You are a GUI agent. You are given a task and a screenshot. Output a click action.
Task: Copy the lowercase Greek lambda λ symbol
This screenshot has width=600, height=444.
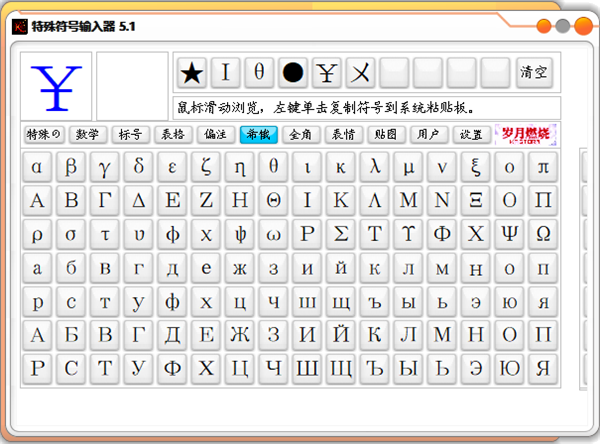pyautogui.click(x=374, y=166)
